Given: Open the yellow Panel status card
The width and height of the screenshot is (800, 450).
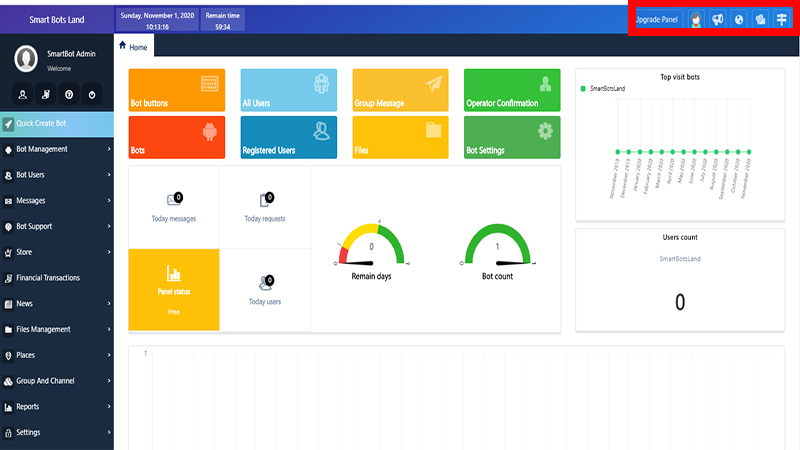Looking at the screenshot, I should tap(174, 289).
